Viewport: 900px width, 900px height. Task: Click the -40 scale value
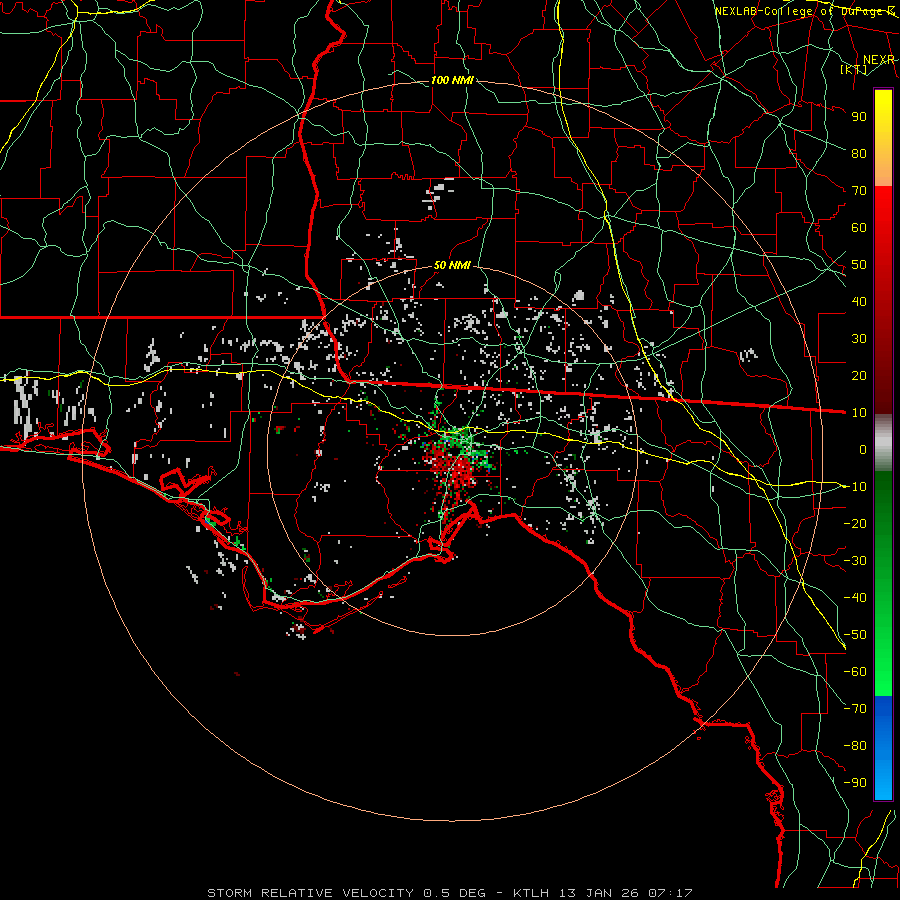click(x=855, y=598)
